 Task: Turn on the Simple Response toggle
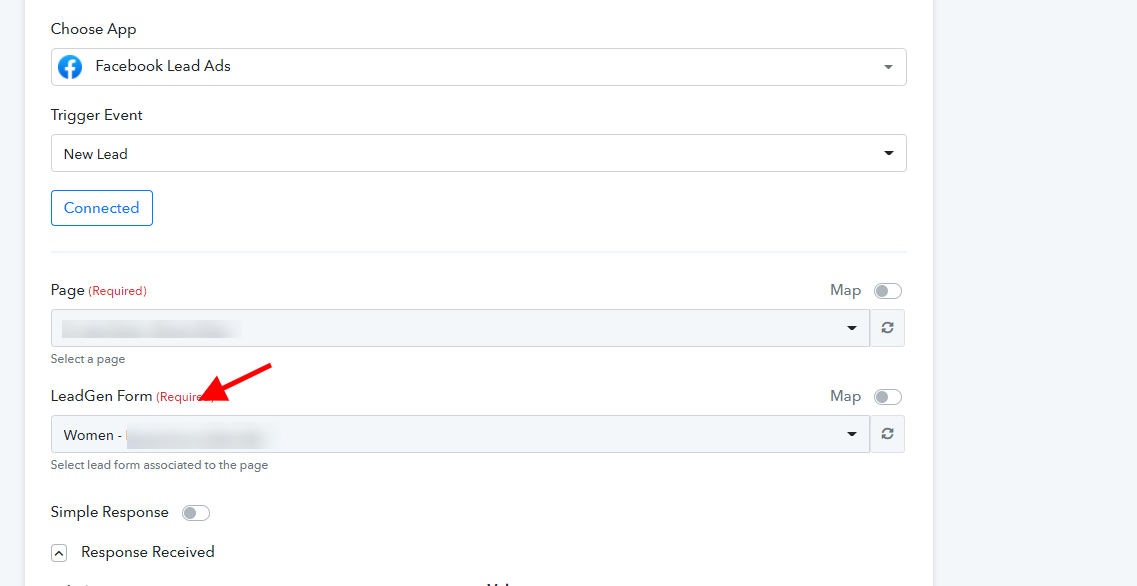click(196, 513)
